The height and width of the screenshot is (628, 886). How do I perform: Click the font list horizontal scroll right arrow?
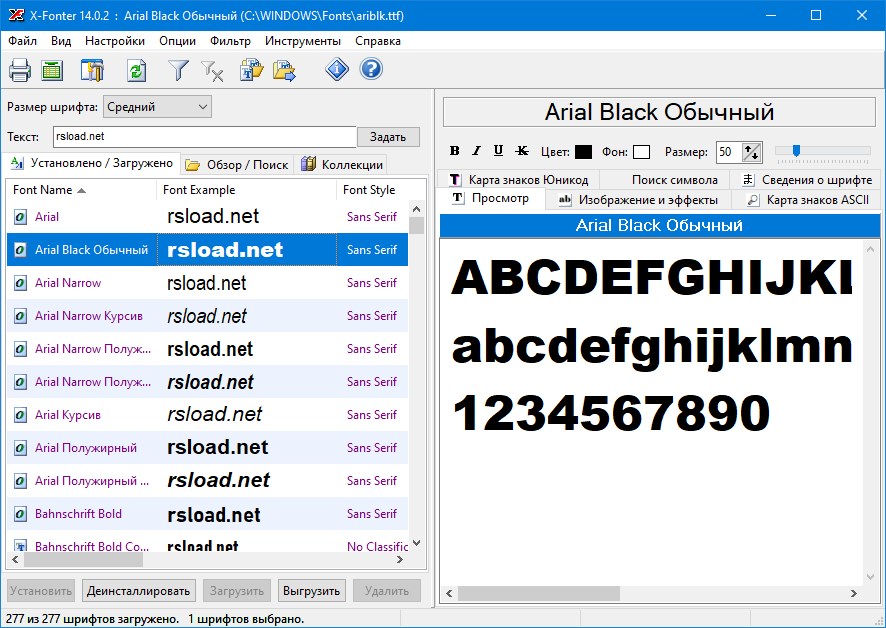[400, 560]
